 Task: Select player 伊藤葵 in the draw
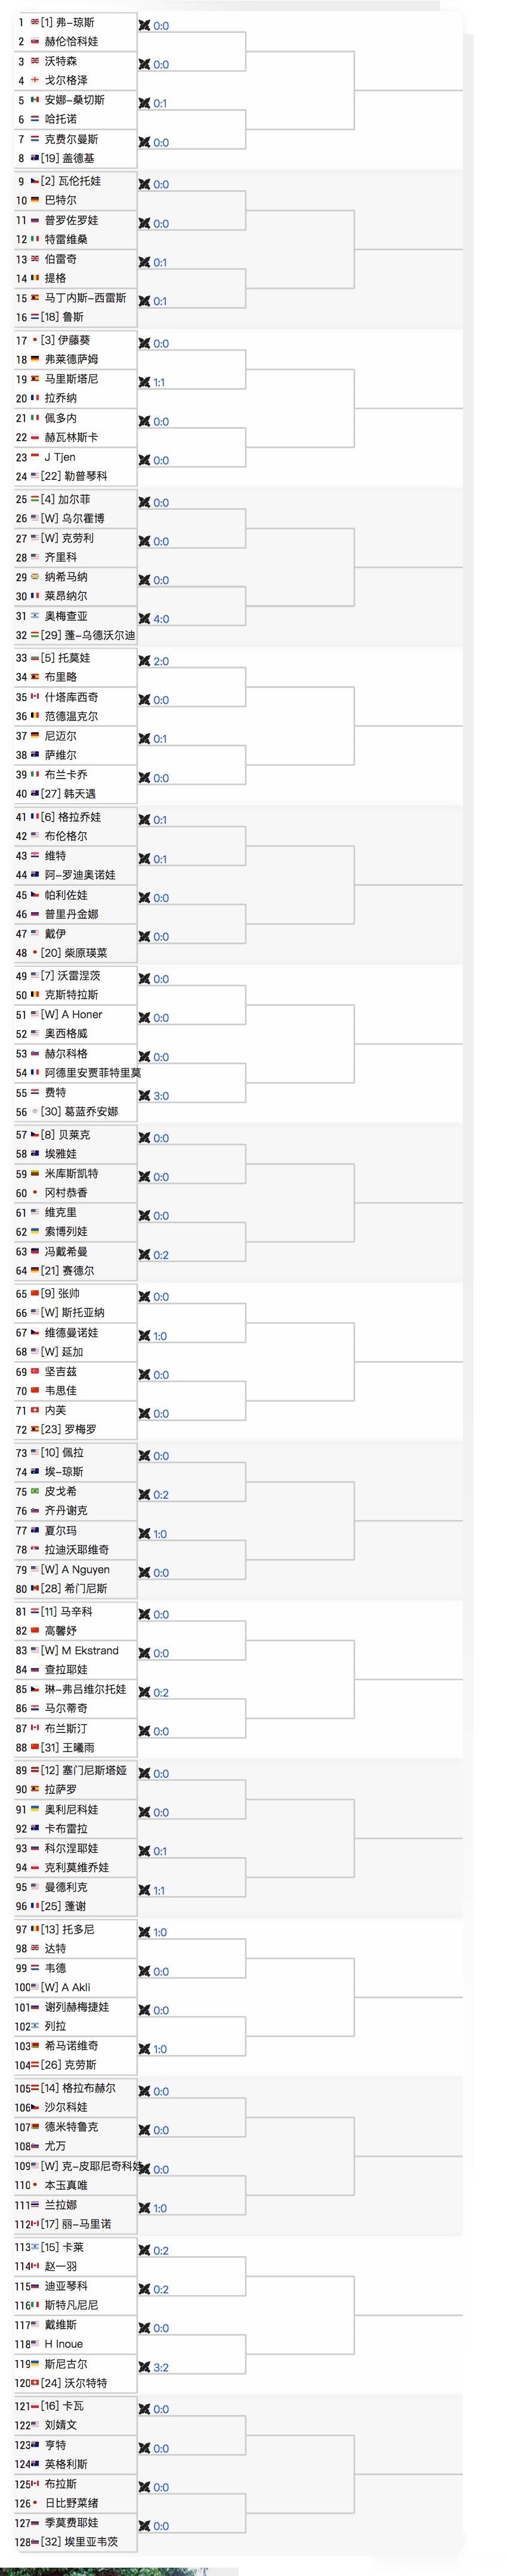coord(73,340)
